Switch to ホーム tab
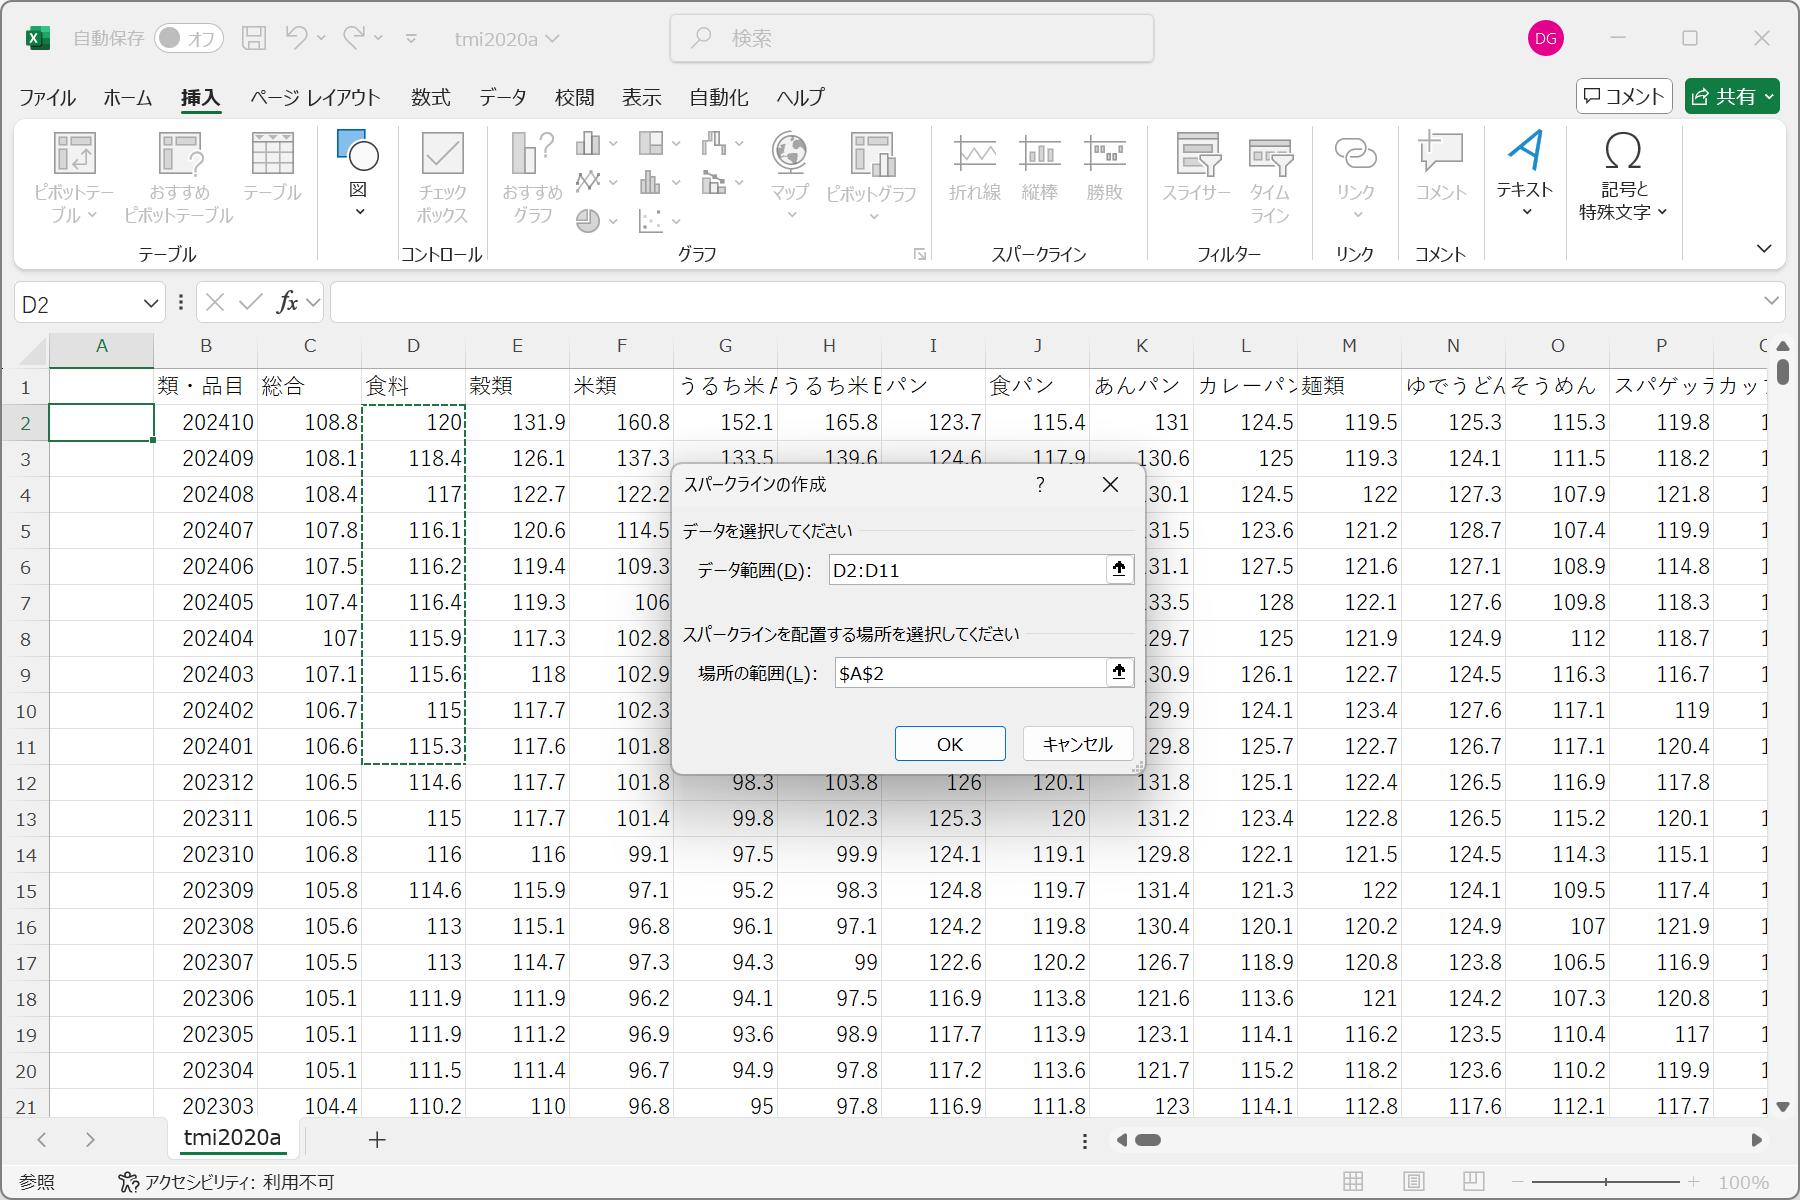The height and width of the screenshot is (1200, 1800). (128, 97)
